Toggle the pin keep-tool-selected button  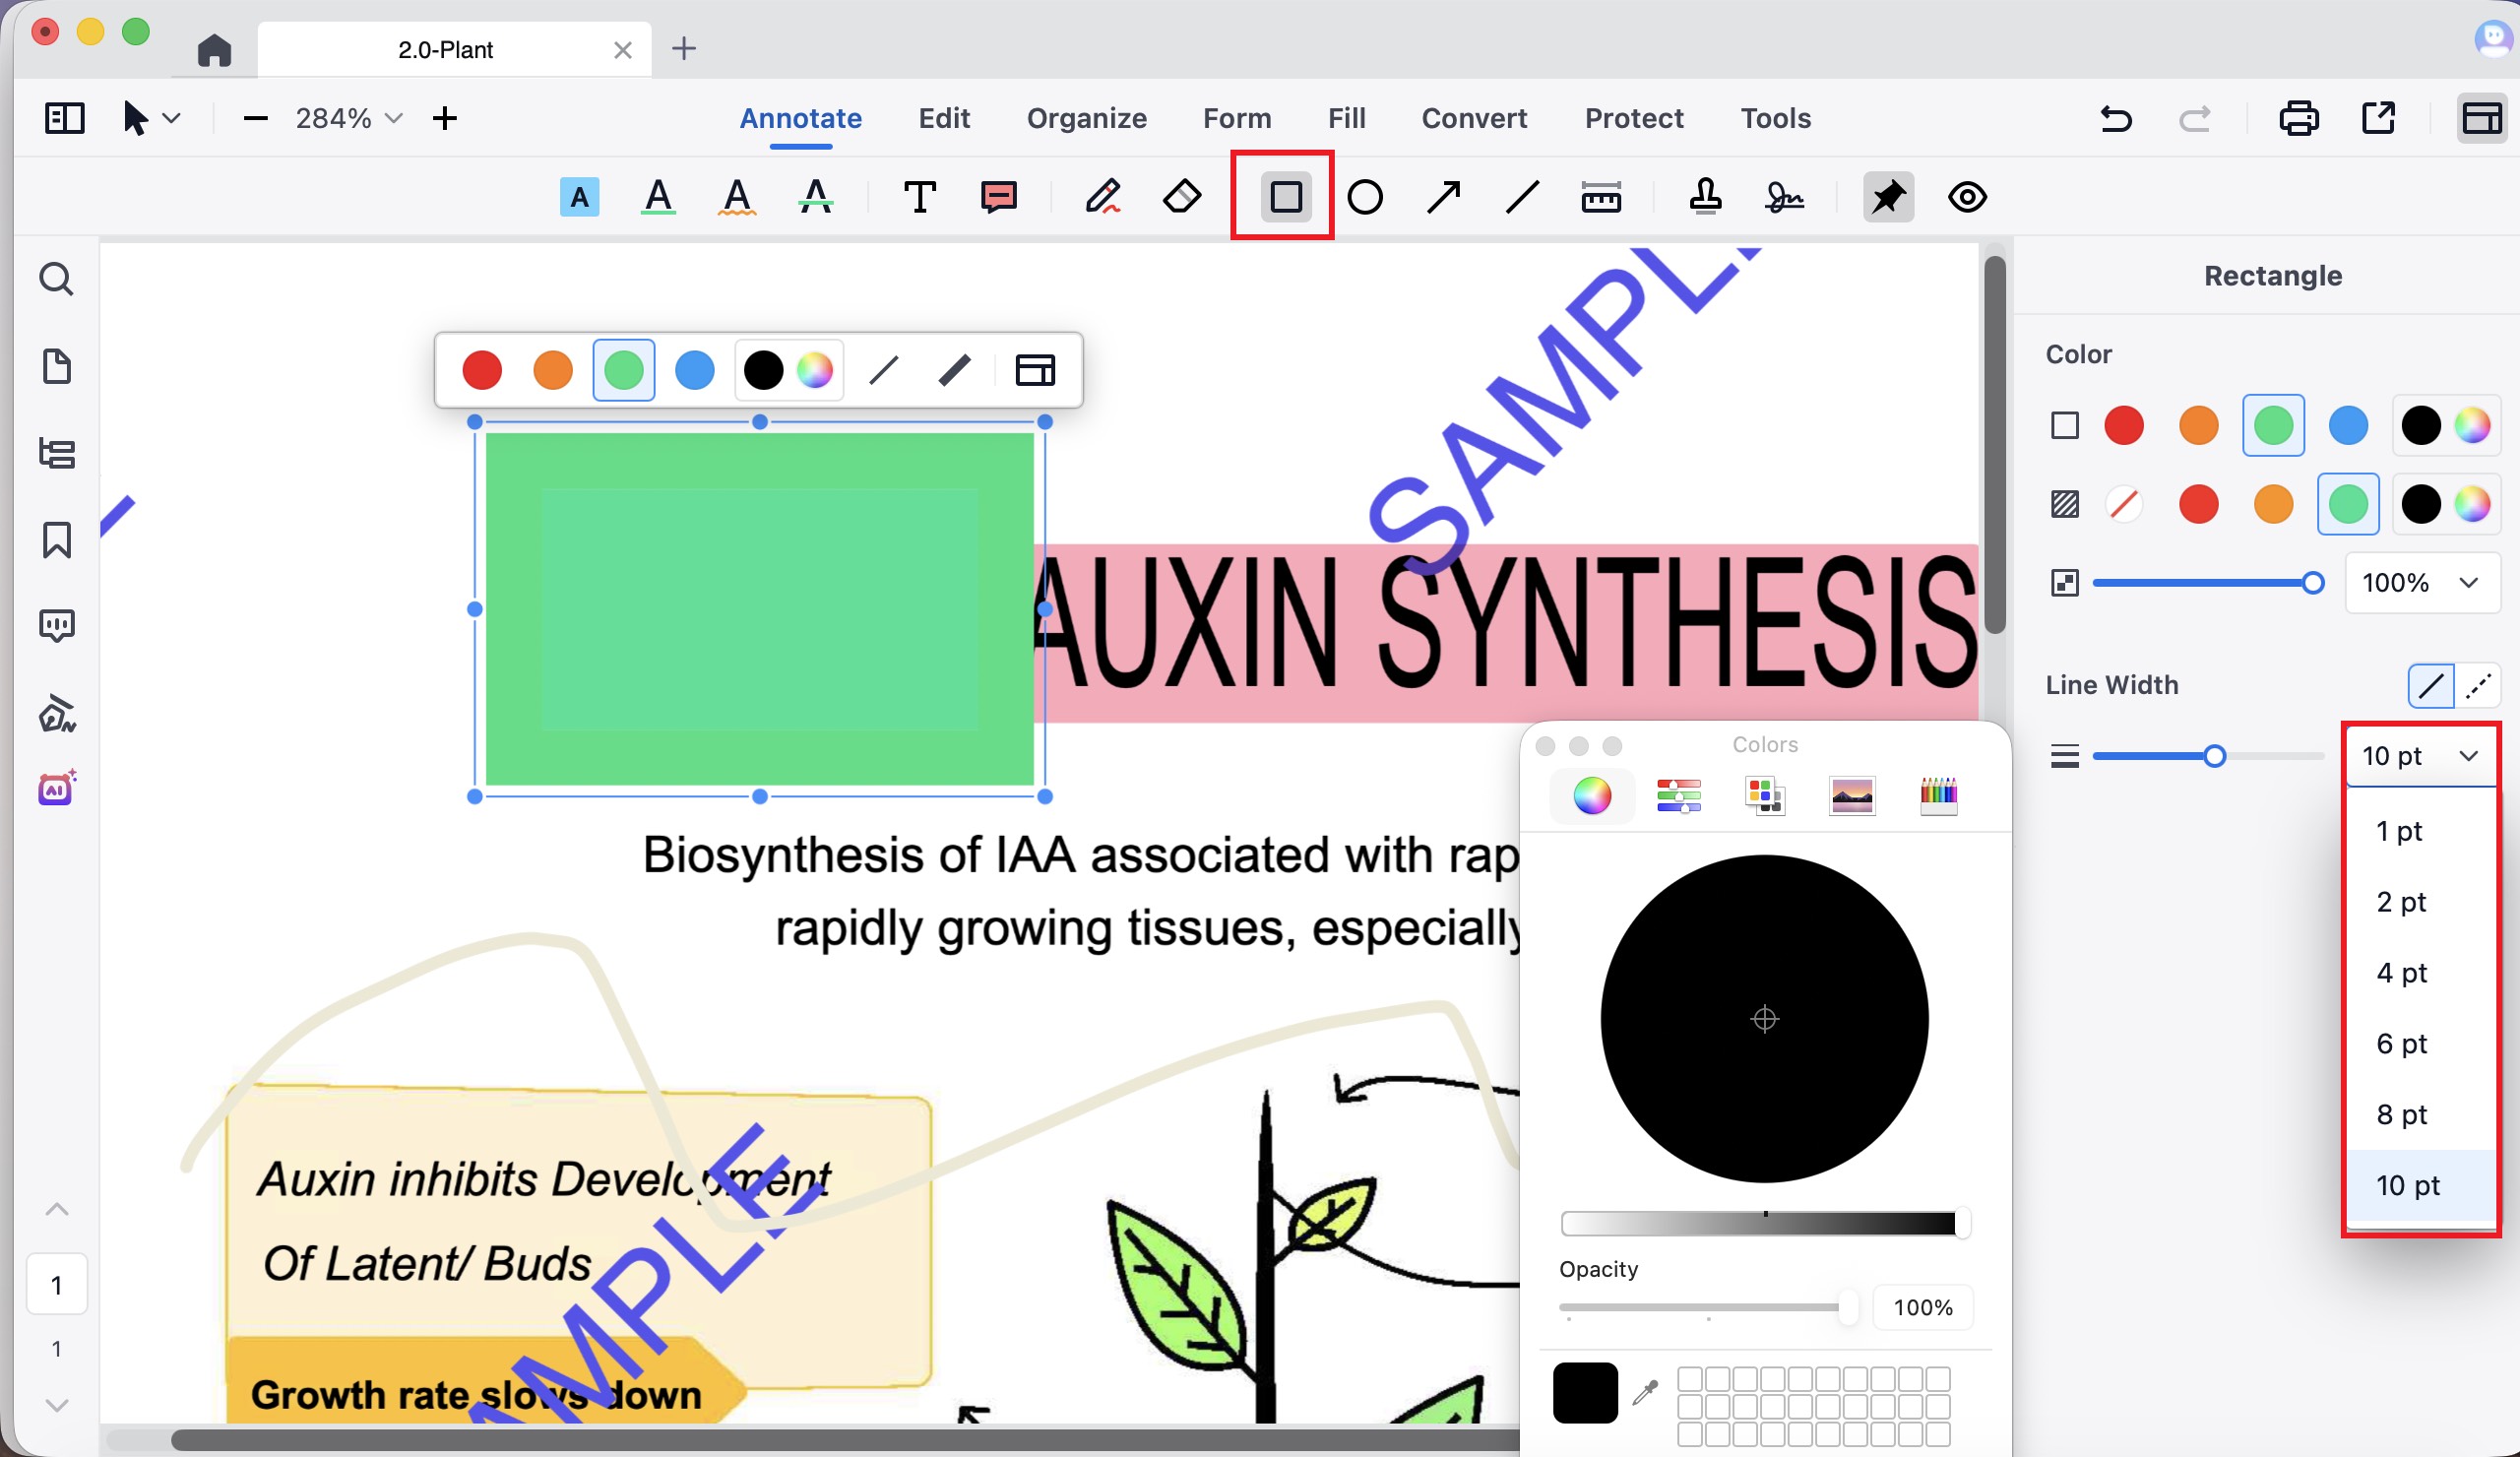click(1888, 197)
